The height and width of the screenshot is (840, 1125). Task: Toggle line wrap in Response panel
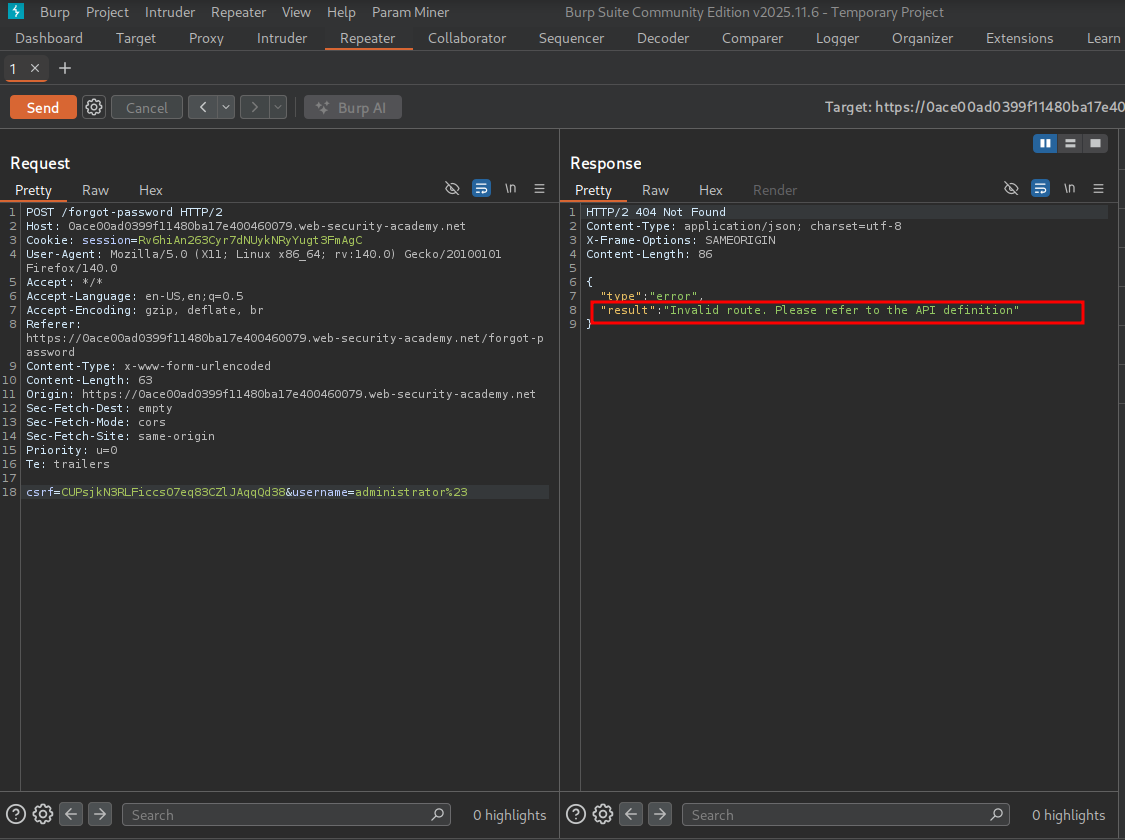(1040, 189)
